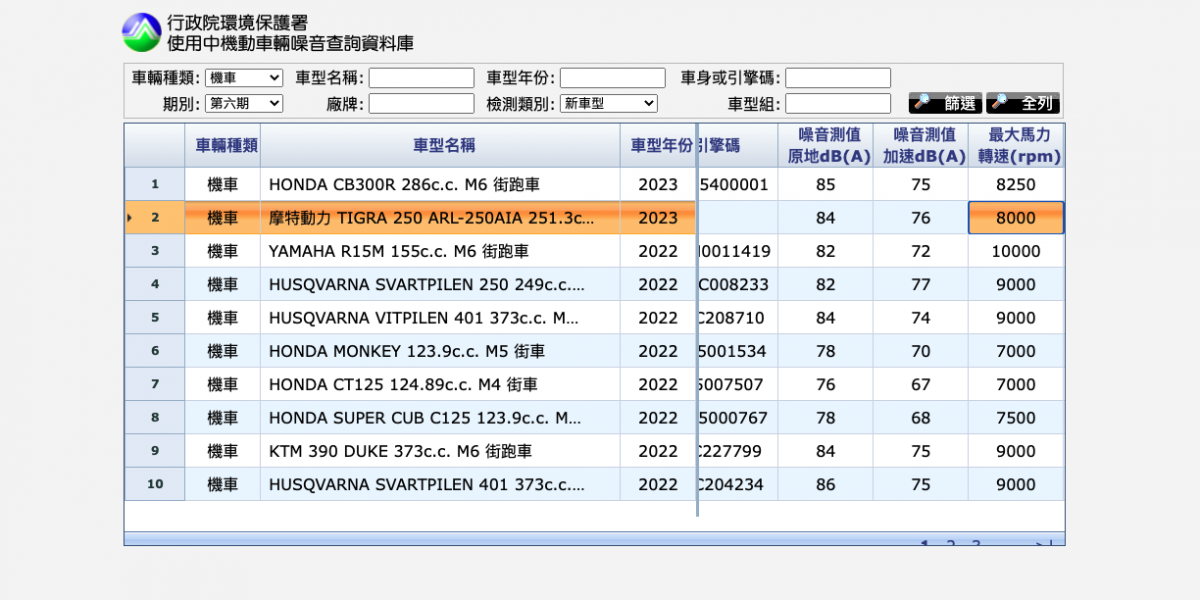
Task: Sort by 車型名稱 column header
Action: tap(440, 145)
